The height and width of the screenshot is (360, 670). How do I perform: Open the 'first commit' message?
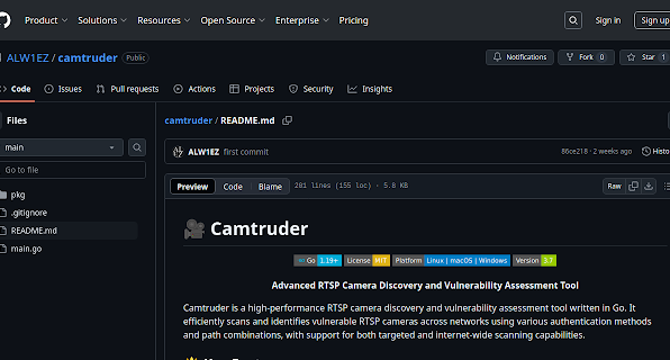tap(246, 152)
